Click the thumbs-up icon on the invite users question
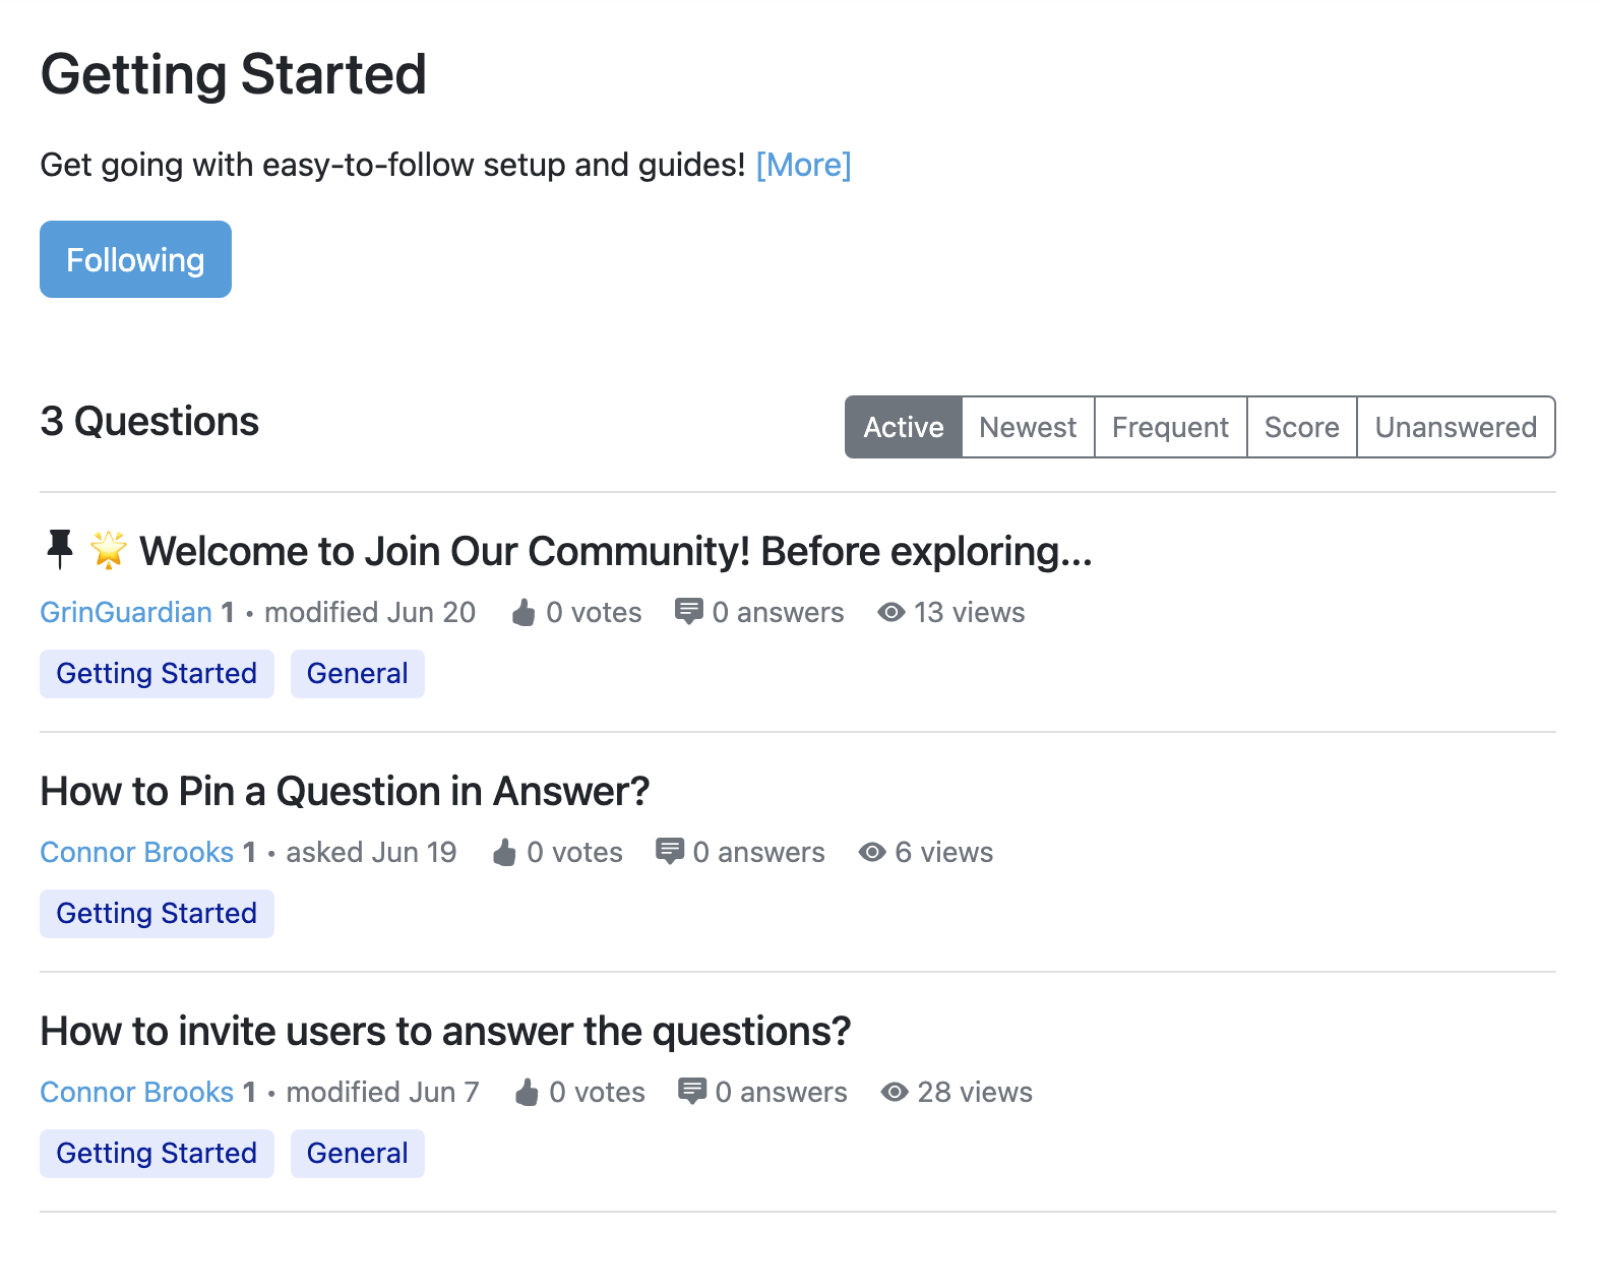 pyautogui.click(x=527, y=1093)
